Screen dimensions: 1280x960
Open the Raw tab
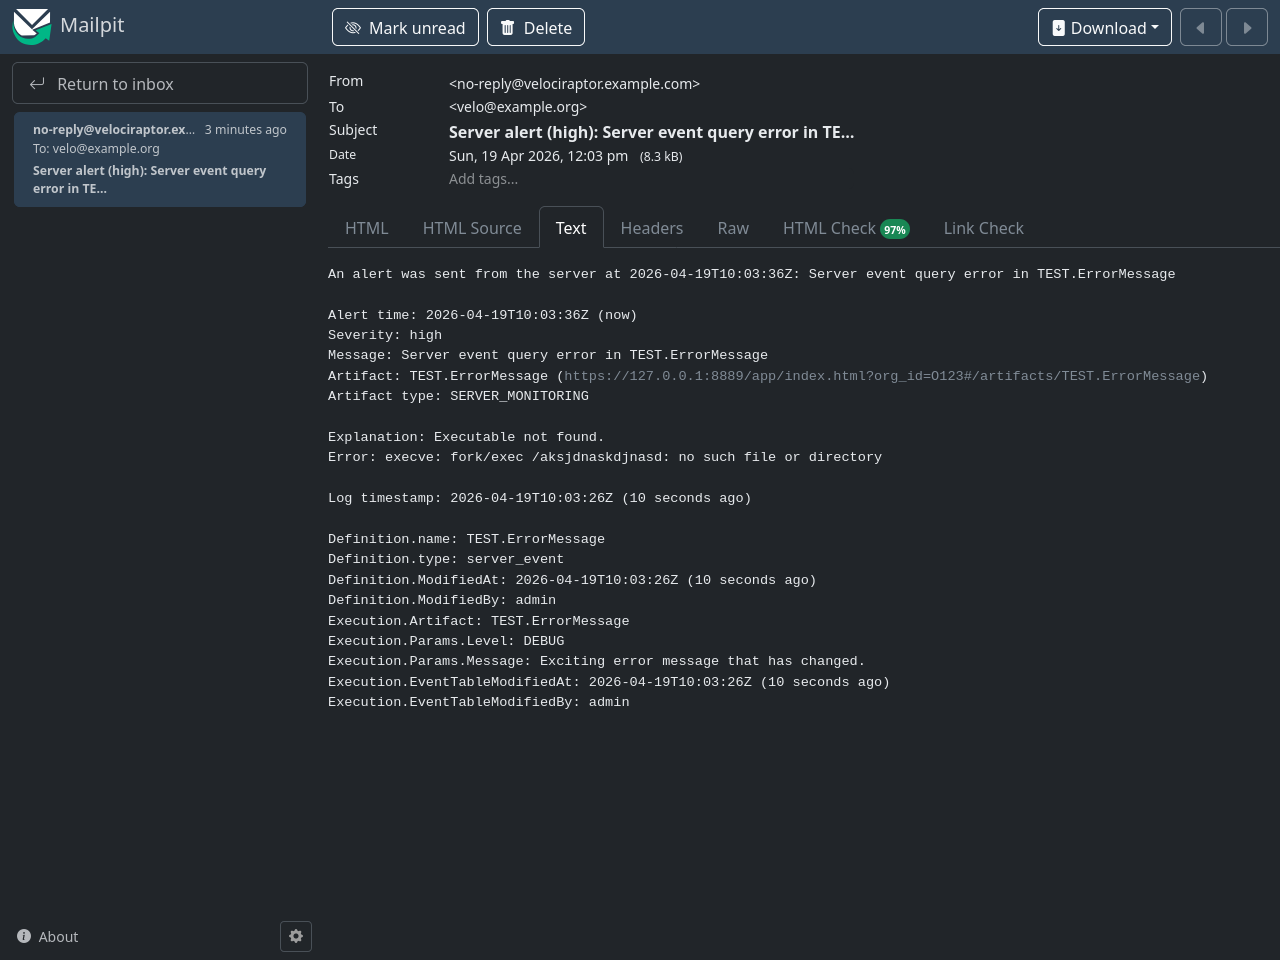tap(733, 228)
